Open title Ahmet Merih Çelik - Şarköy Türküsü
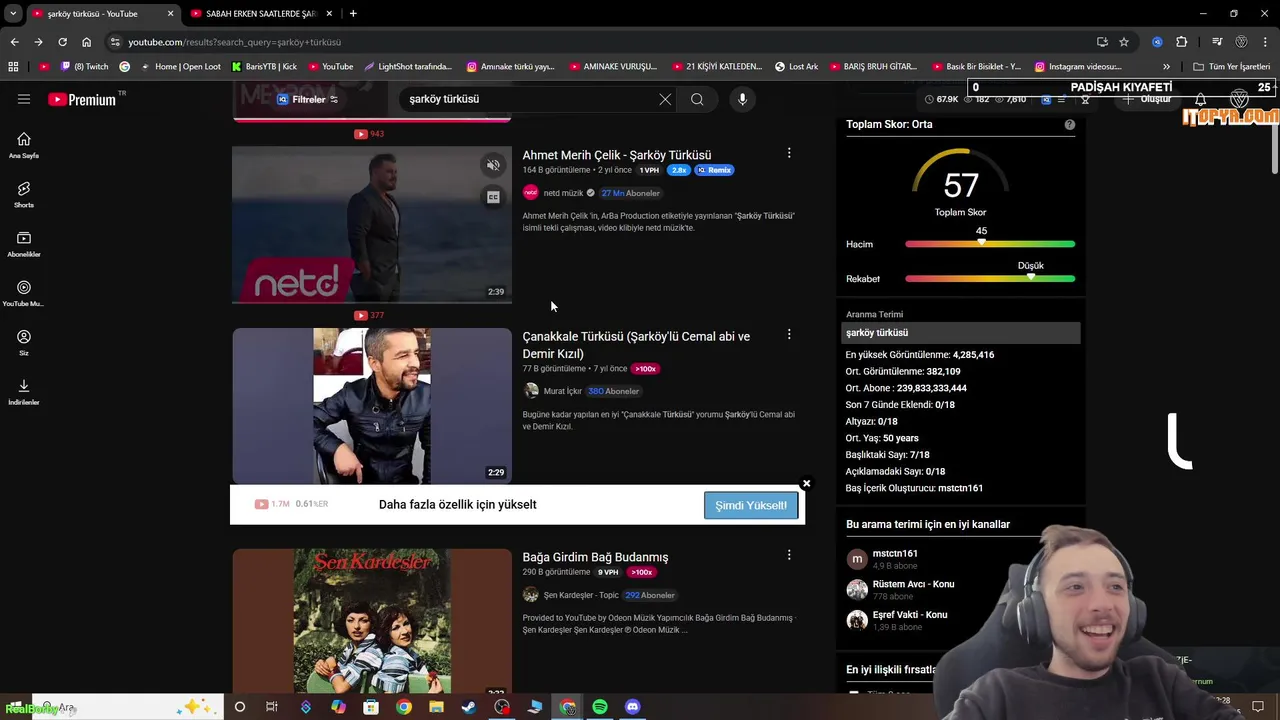 pos(617,155)
